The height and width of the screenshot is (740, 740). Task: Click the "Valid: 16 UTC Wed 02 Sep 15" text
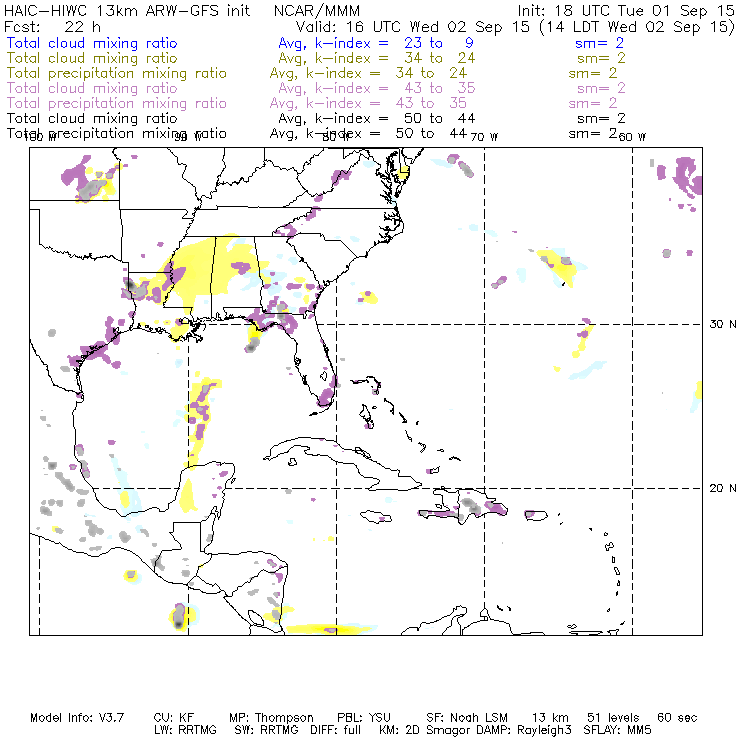[413, 27]
